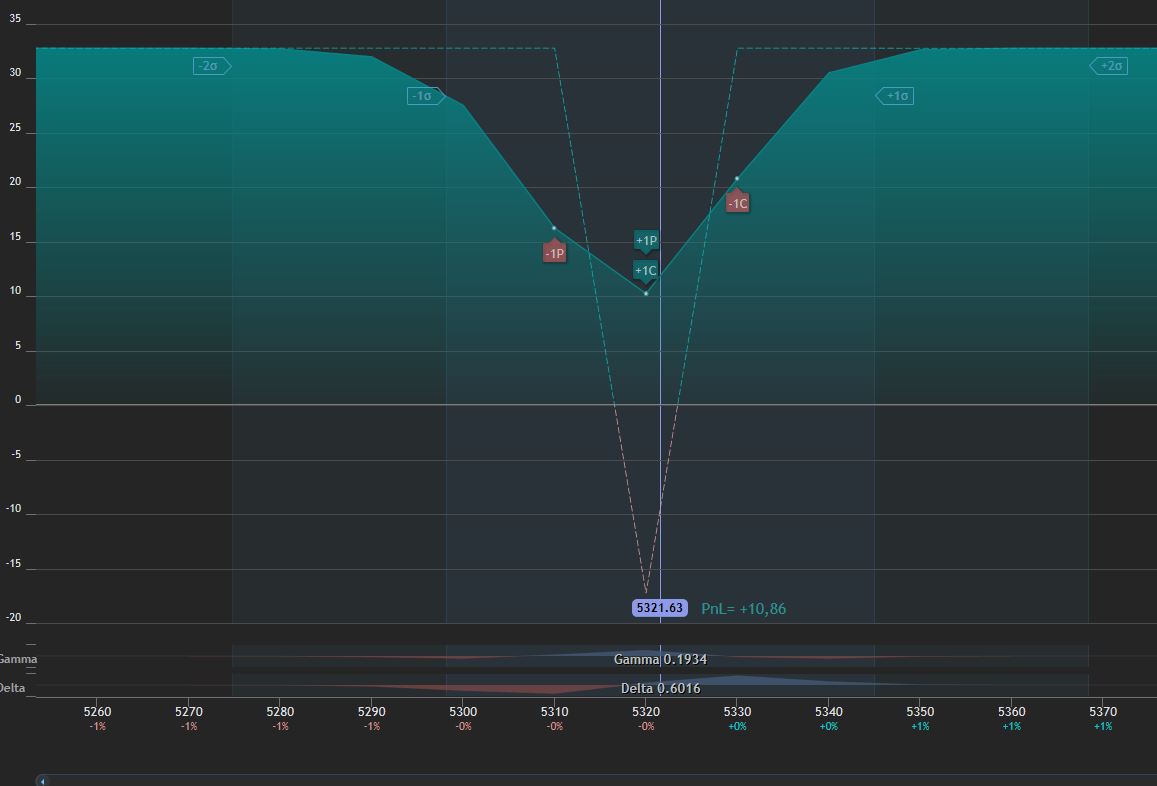Click the left arrow on the bottom scrollbar
Screen dimensions: 1157x786
(x=43, y=781)
